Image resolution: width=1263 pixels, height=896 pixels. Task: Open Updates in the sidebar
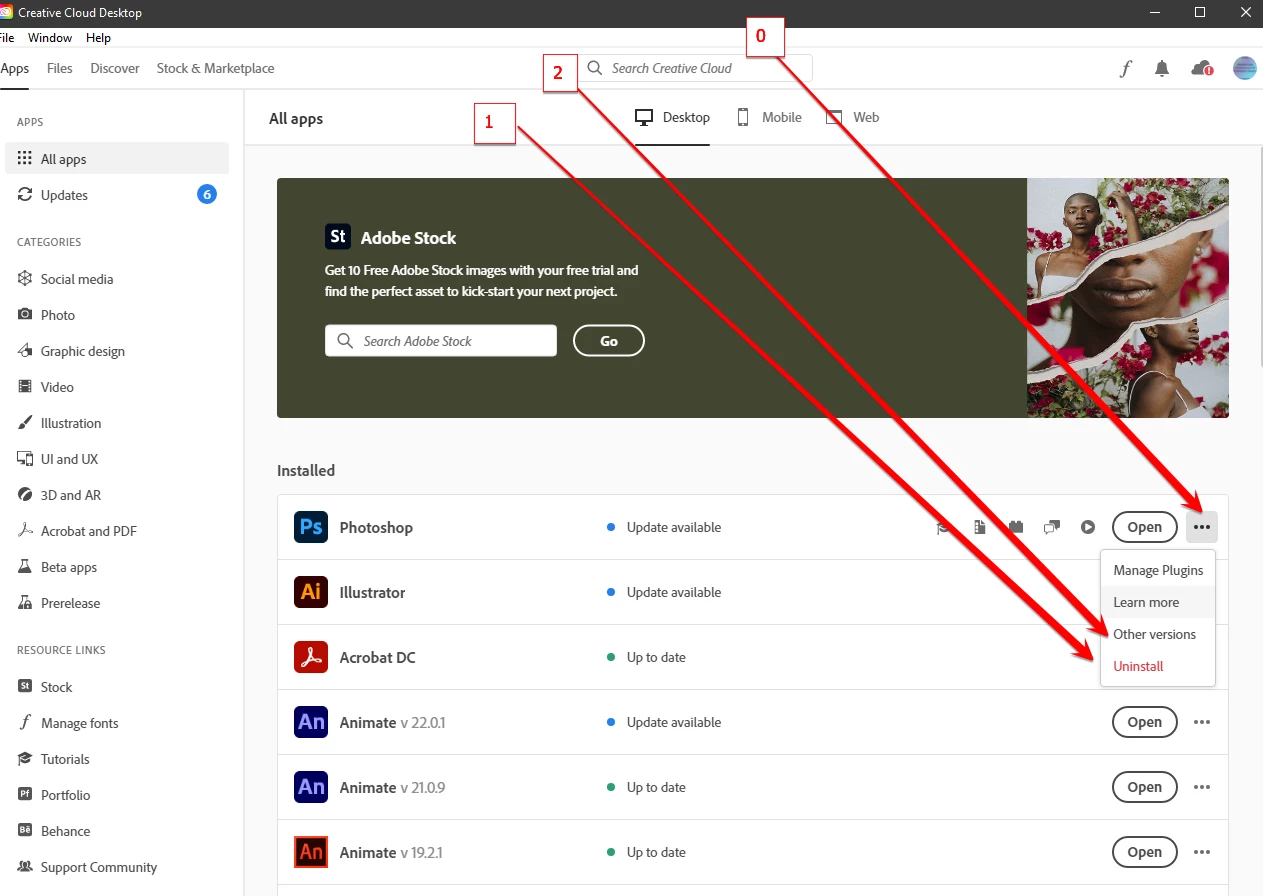pyautogui.click(x=117, y=195)
